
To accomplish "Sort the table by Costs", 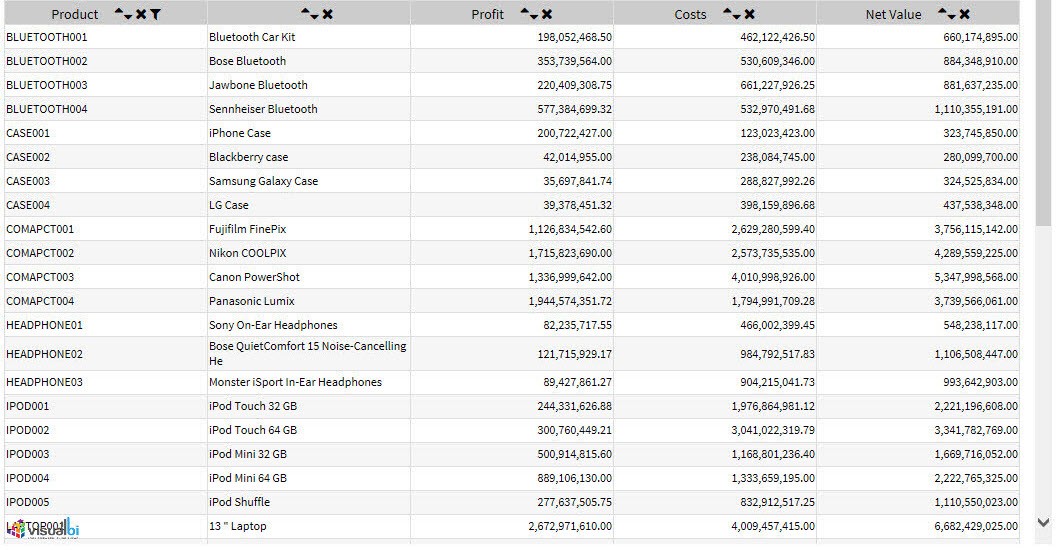I will 732,14.
